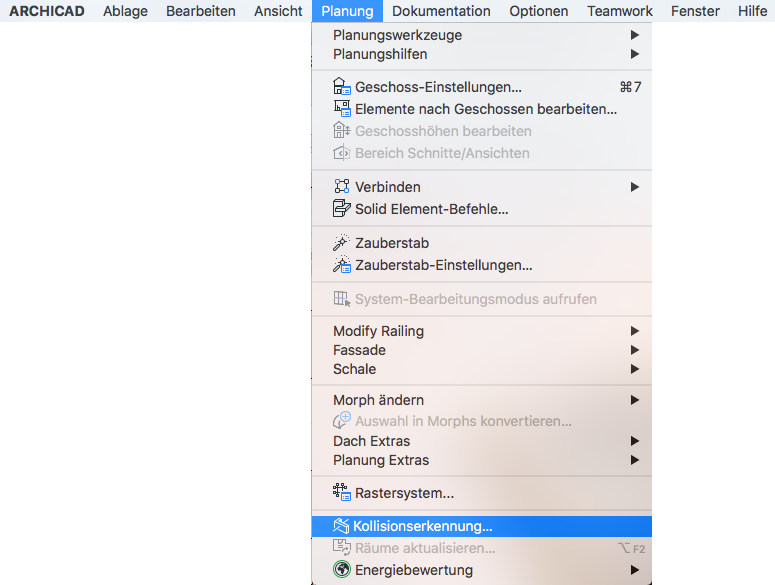Open the Teamwork menu in the menu bar
This screenshot has width=775, height=585.
click(x=620, y=11)
